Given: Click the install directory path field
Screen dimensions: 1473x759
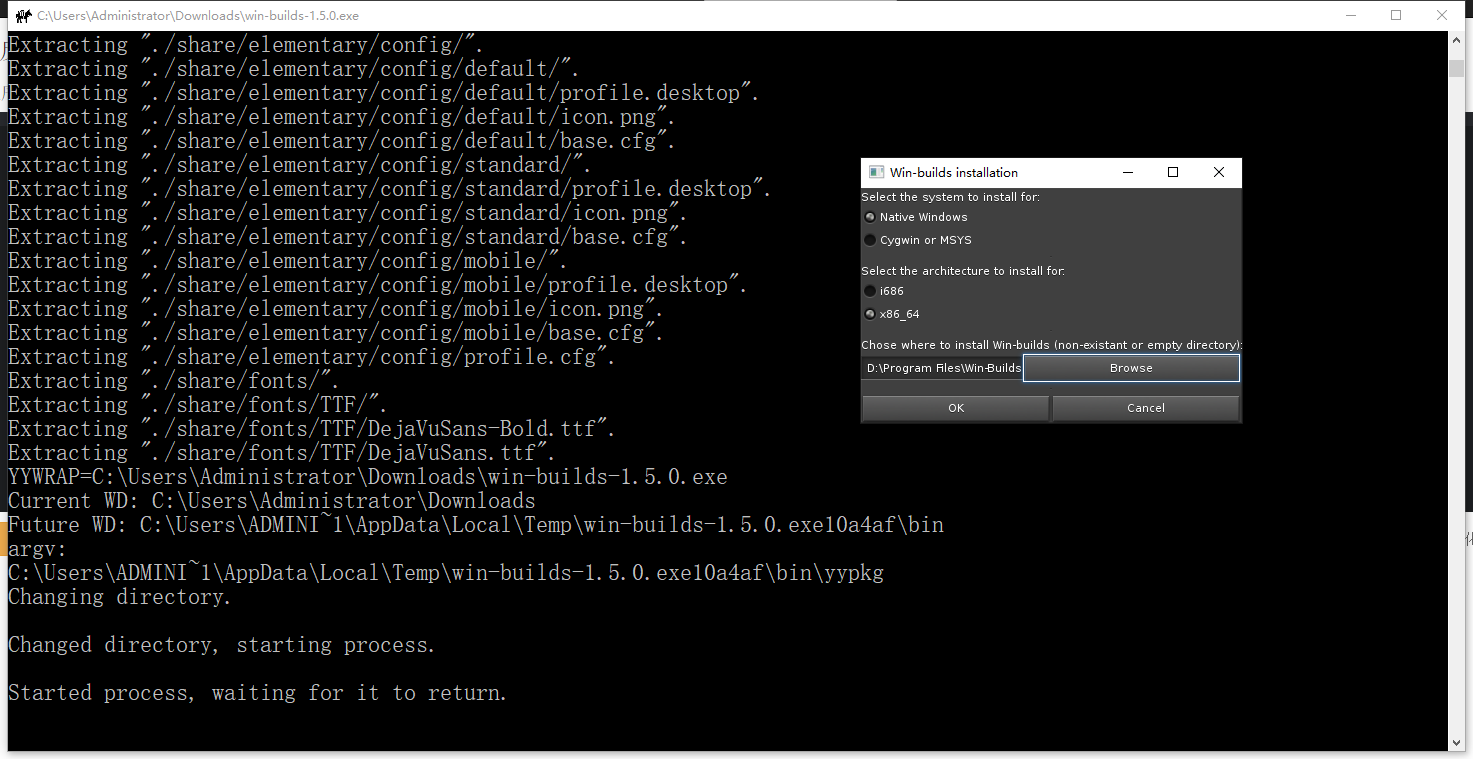Looking at the screenshot, I should click(x=942, y=368).
